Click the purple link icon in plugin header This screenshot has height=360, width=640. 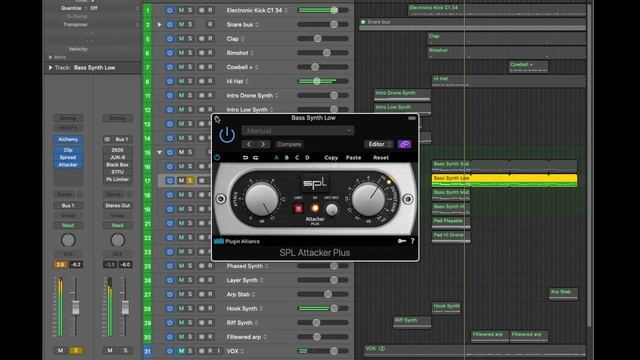point(404,144)
